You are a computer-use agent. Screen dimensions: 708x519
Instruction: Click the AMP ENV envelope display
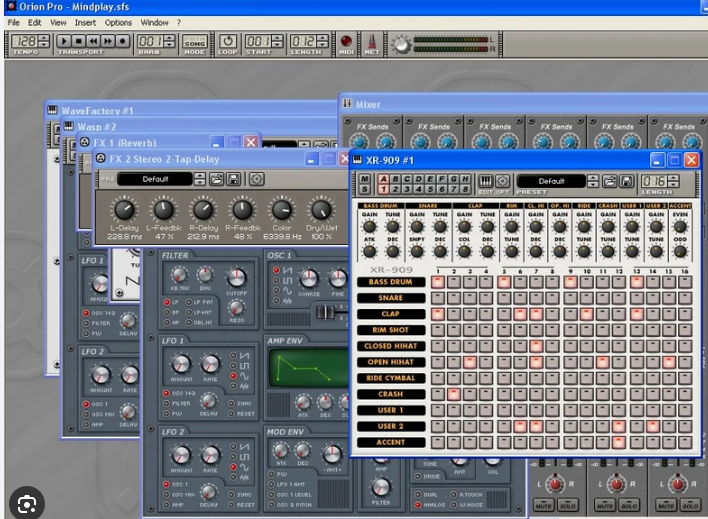tap(308, 367)
